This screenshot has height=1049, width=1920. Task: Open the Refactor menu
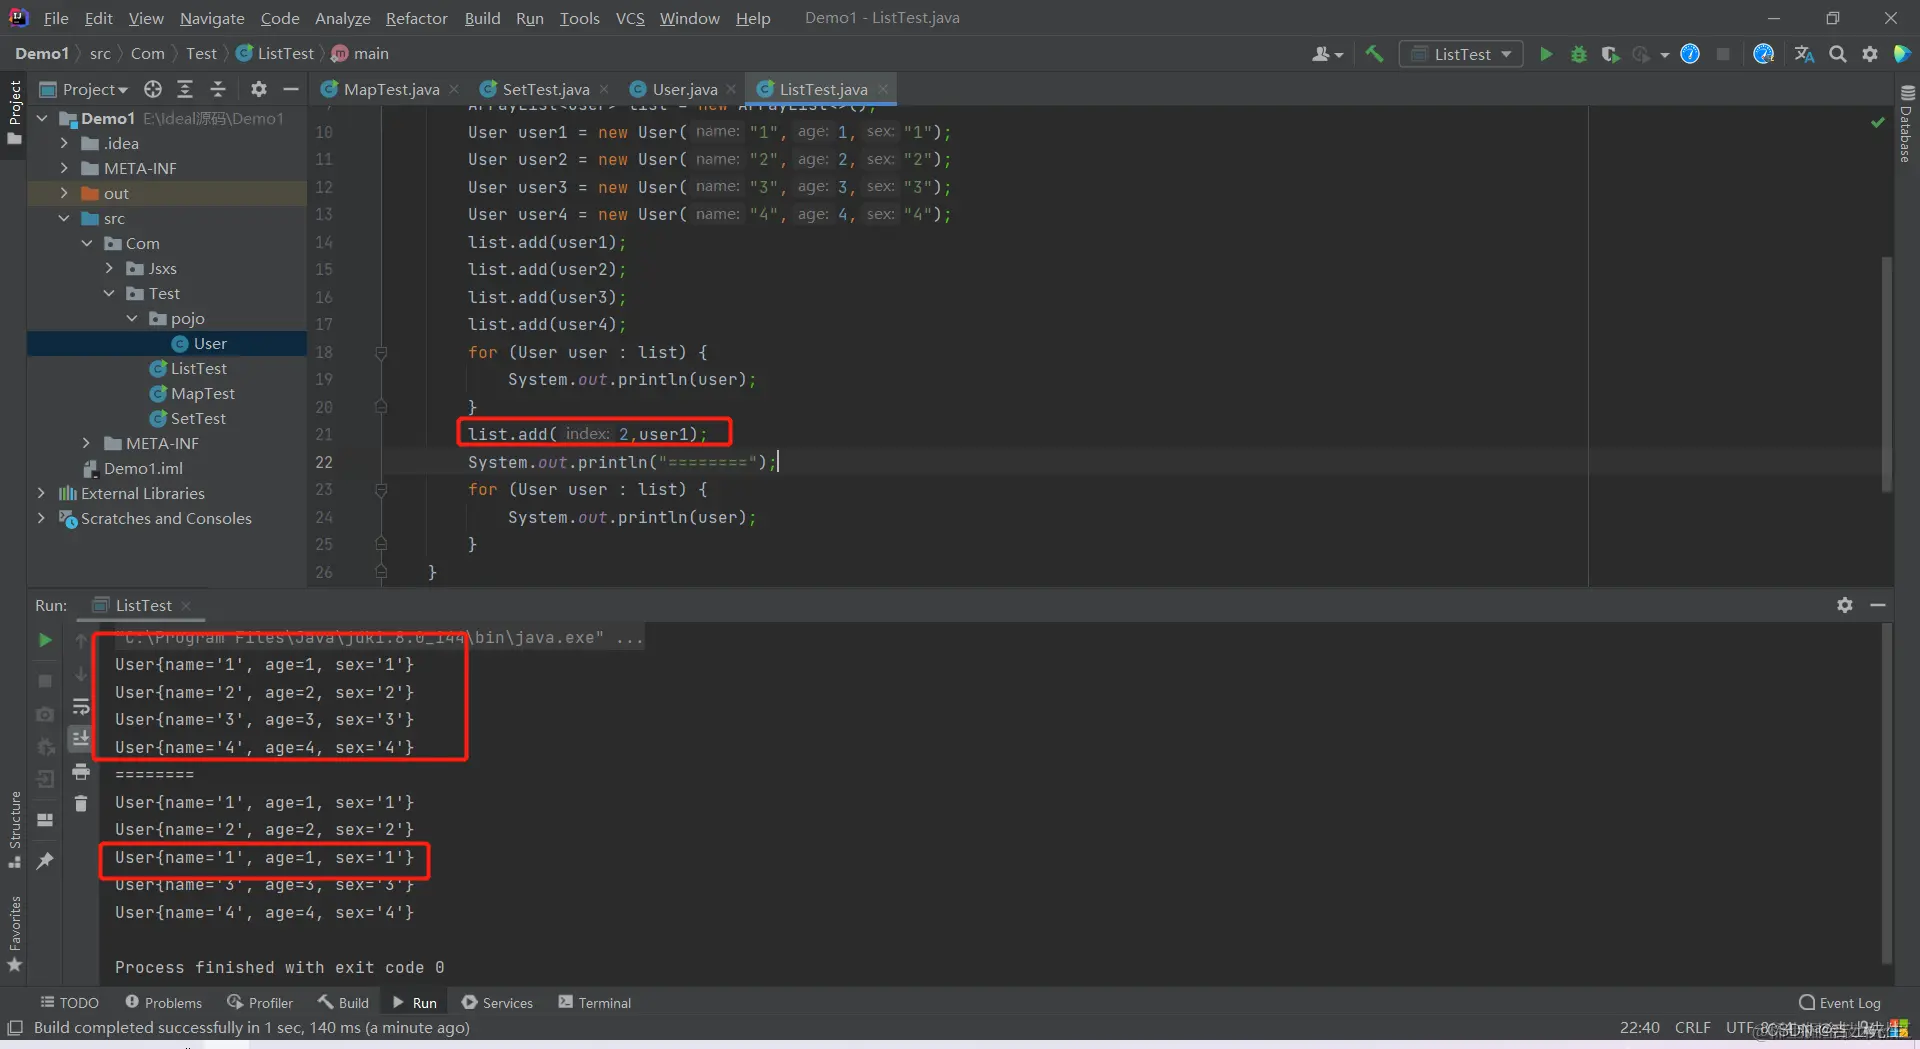point(416,18)
